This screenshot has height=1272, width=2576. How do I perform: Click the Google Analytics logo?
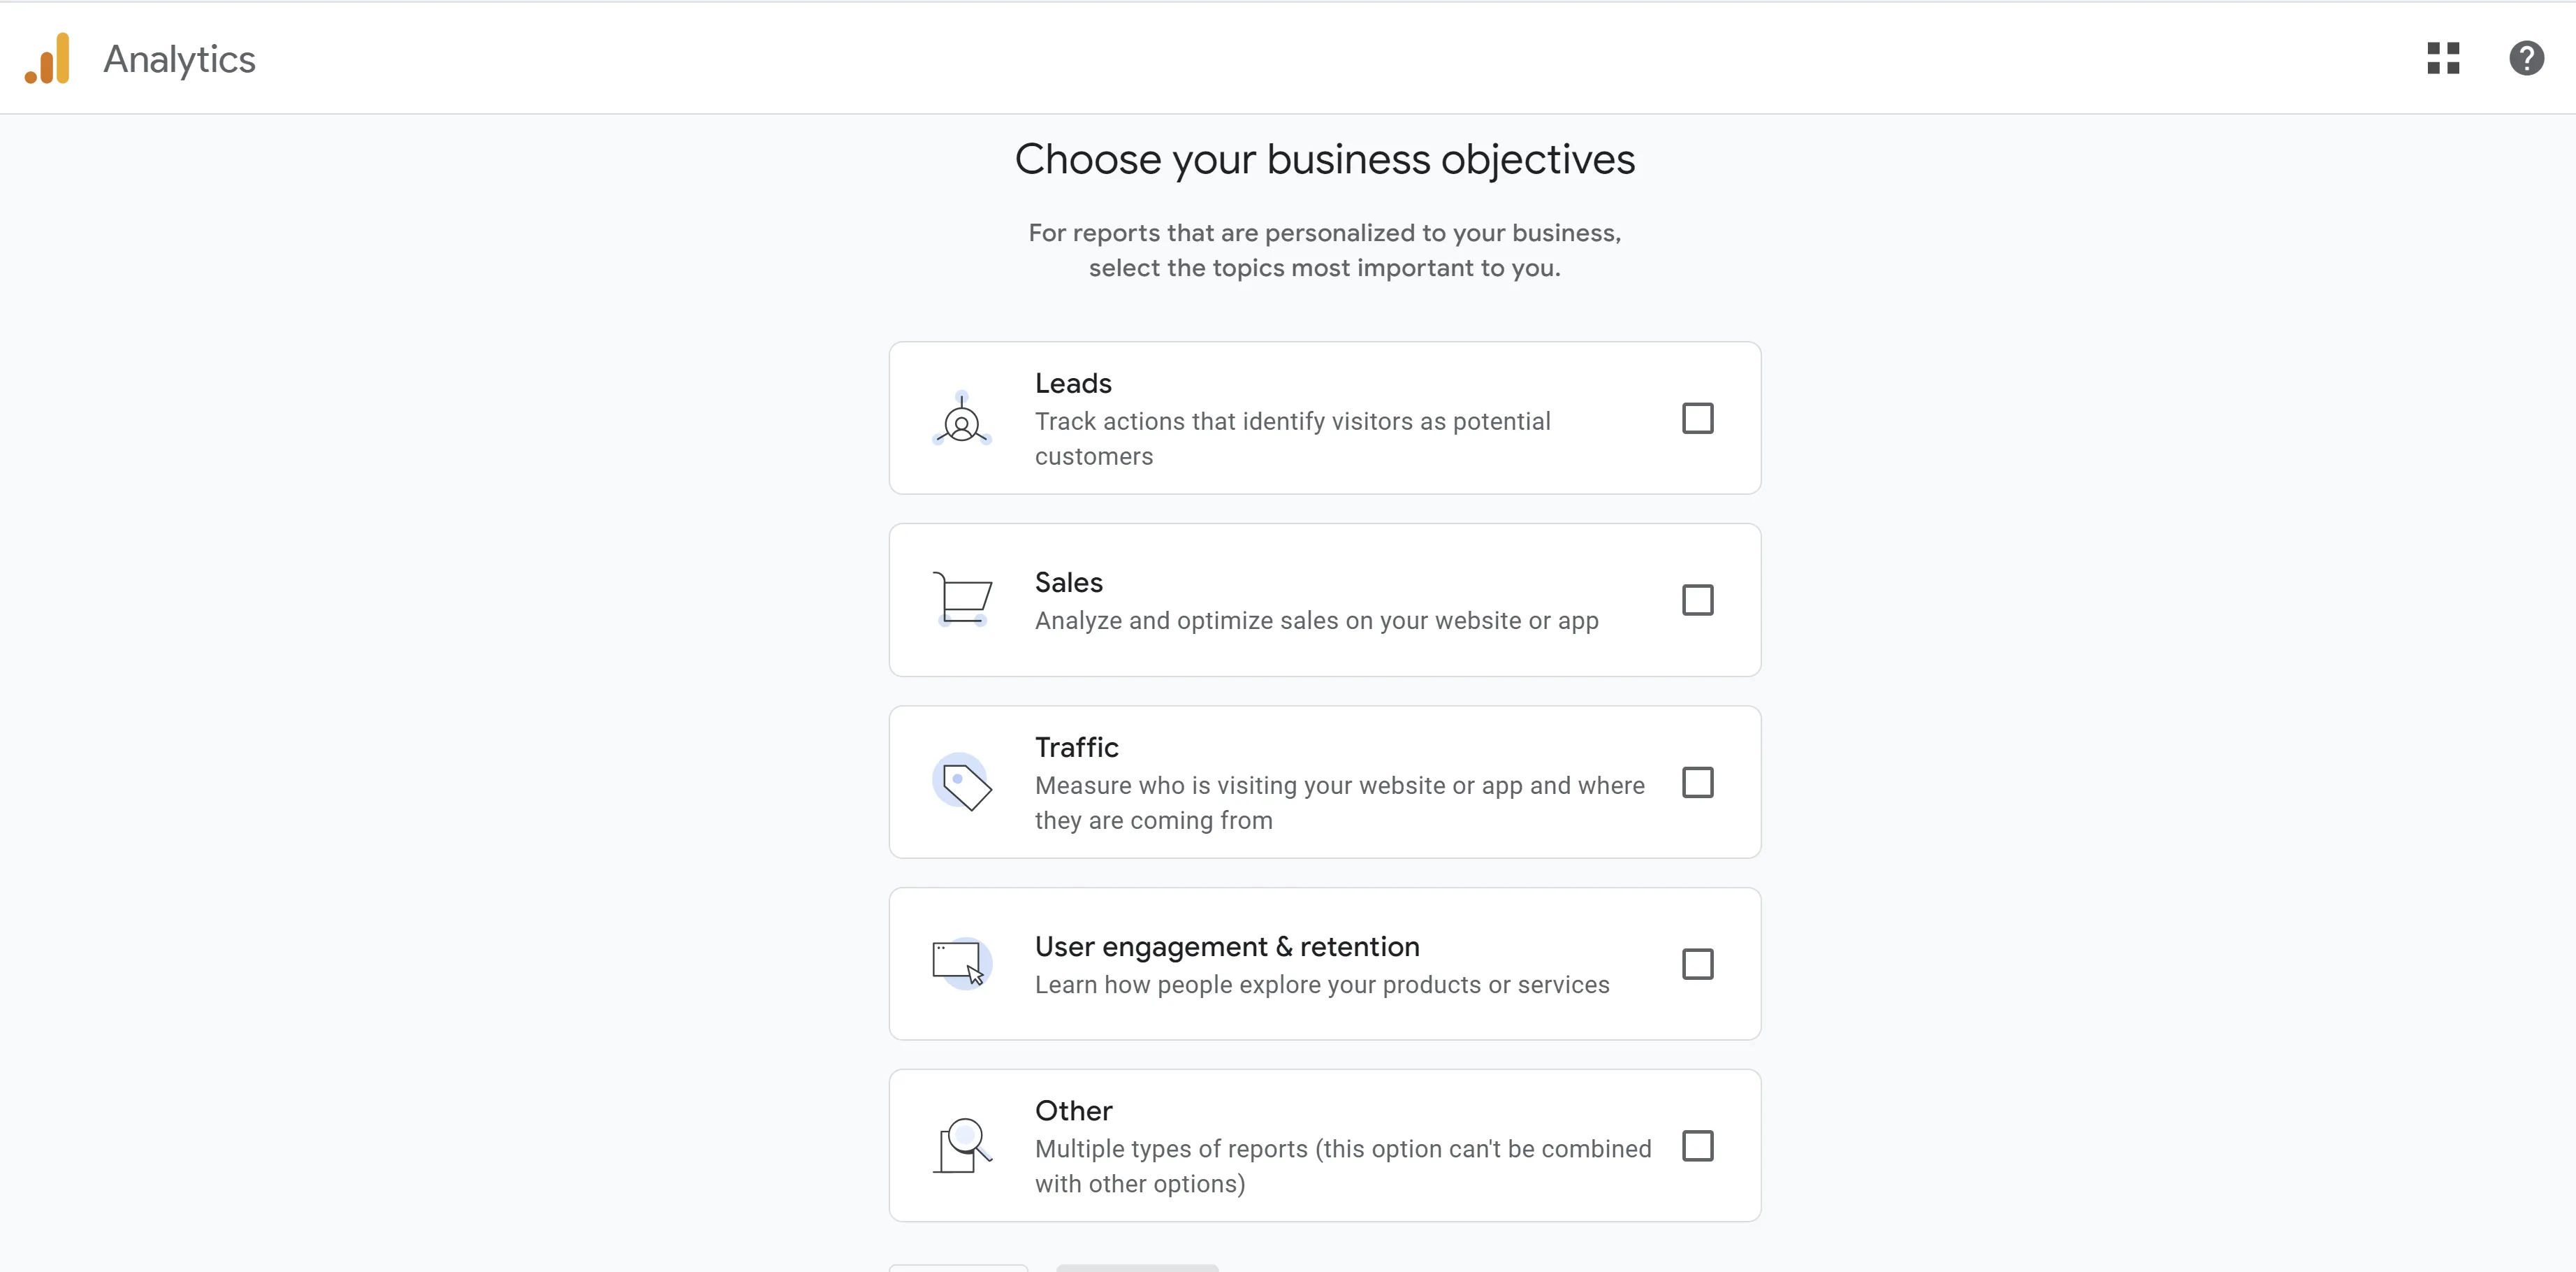tap(48, 59)
